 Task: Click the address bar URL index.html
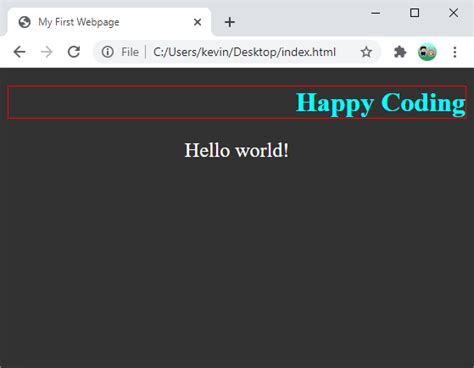point(244,52)
